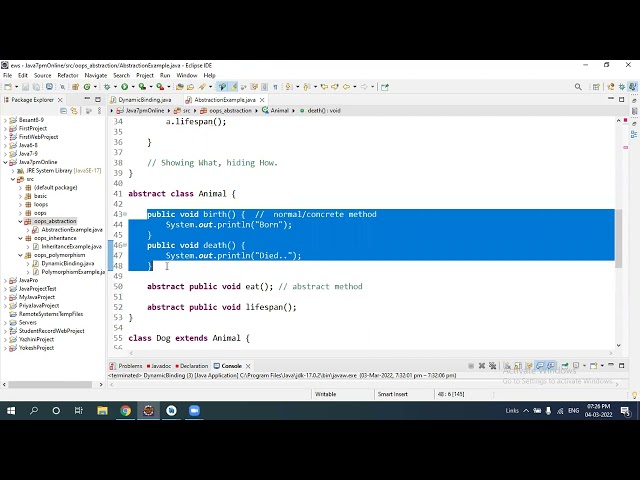Click the Open Task folder icon
The image size is (640, 480).
pos(190,87)
